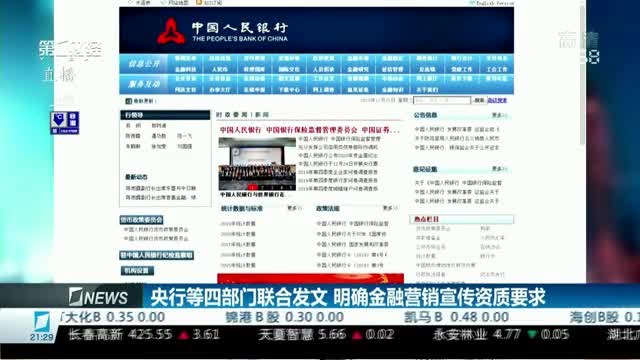Screen dimensions: 640x360
Task: Expand 更多 next to 公告信息
Action: [x=499, y=116]
